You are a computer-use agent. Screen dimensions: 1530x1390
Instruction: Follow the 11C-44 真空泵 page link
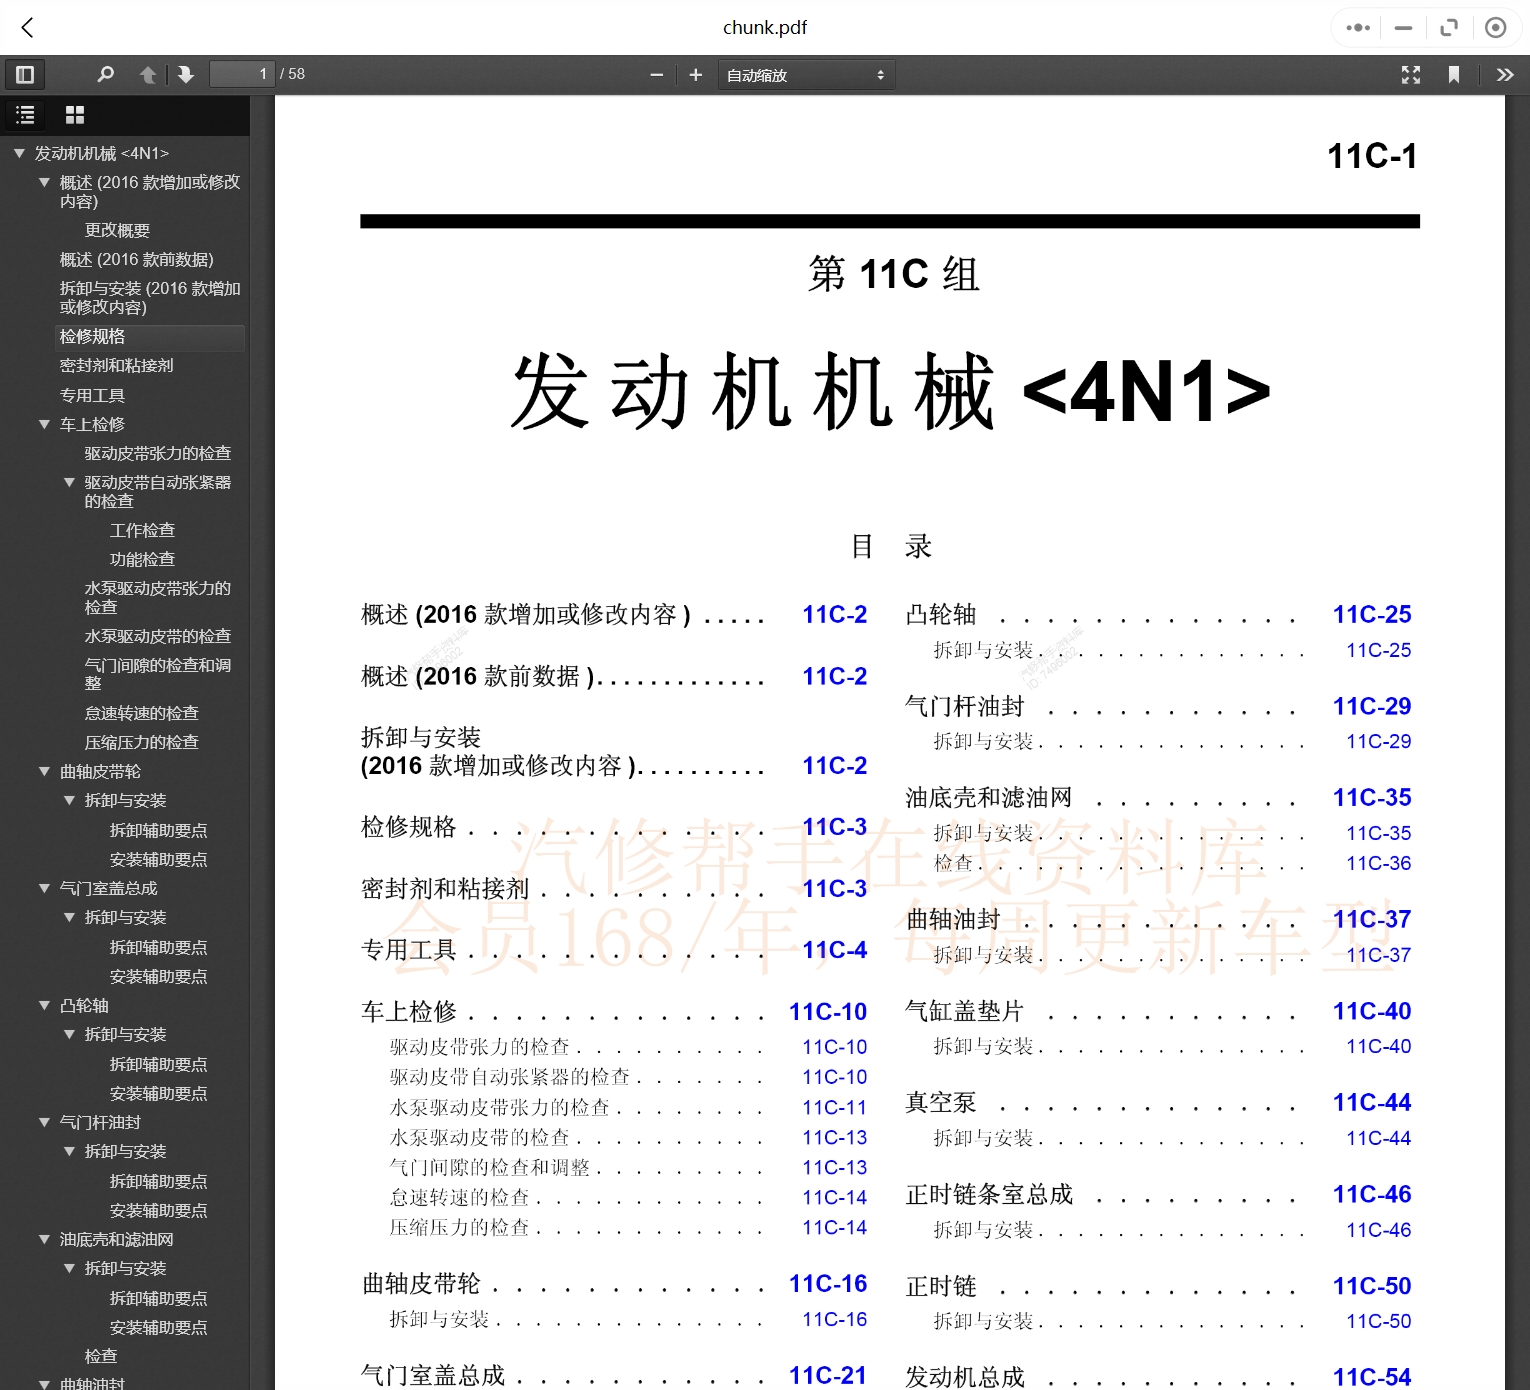click(x=1371, y=1102)
